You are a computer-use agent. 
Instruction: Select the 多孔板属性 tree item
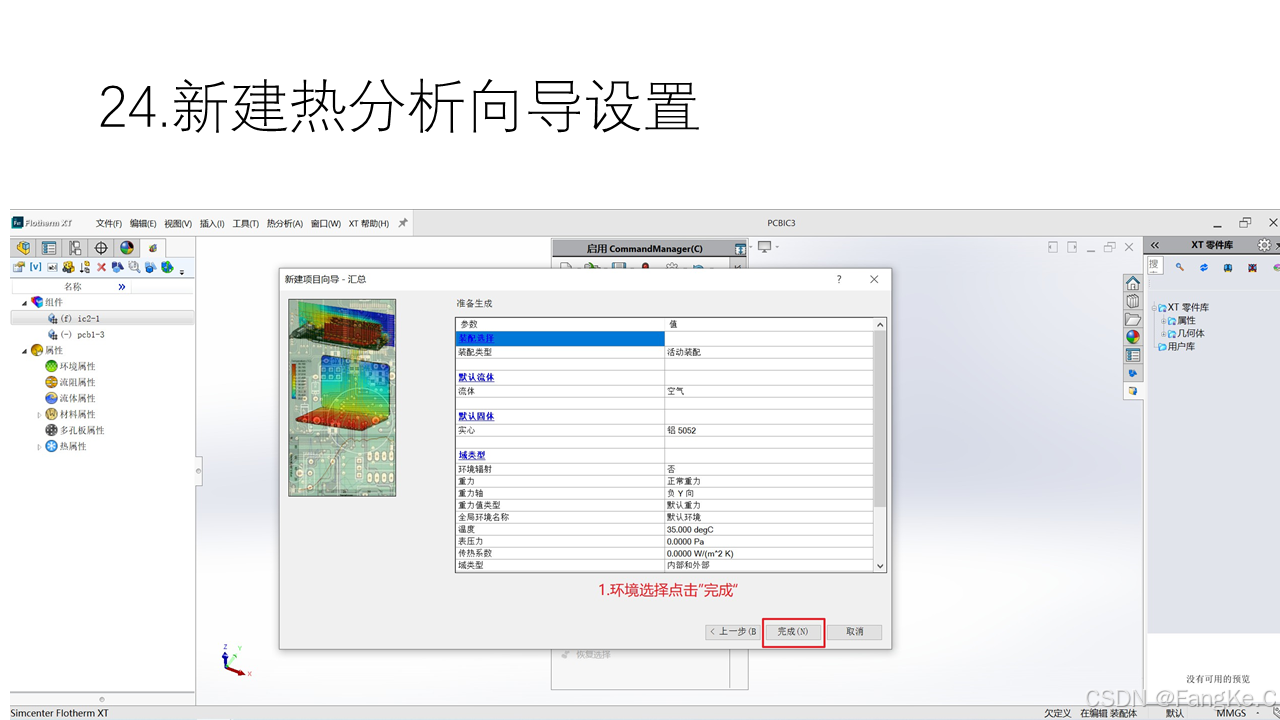74,430
